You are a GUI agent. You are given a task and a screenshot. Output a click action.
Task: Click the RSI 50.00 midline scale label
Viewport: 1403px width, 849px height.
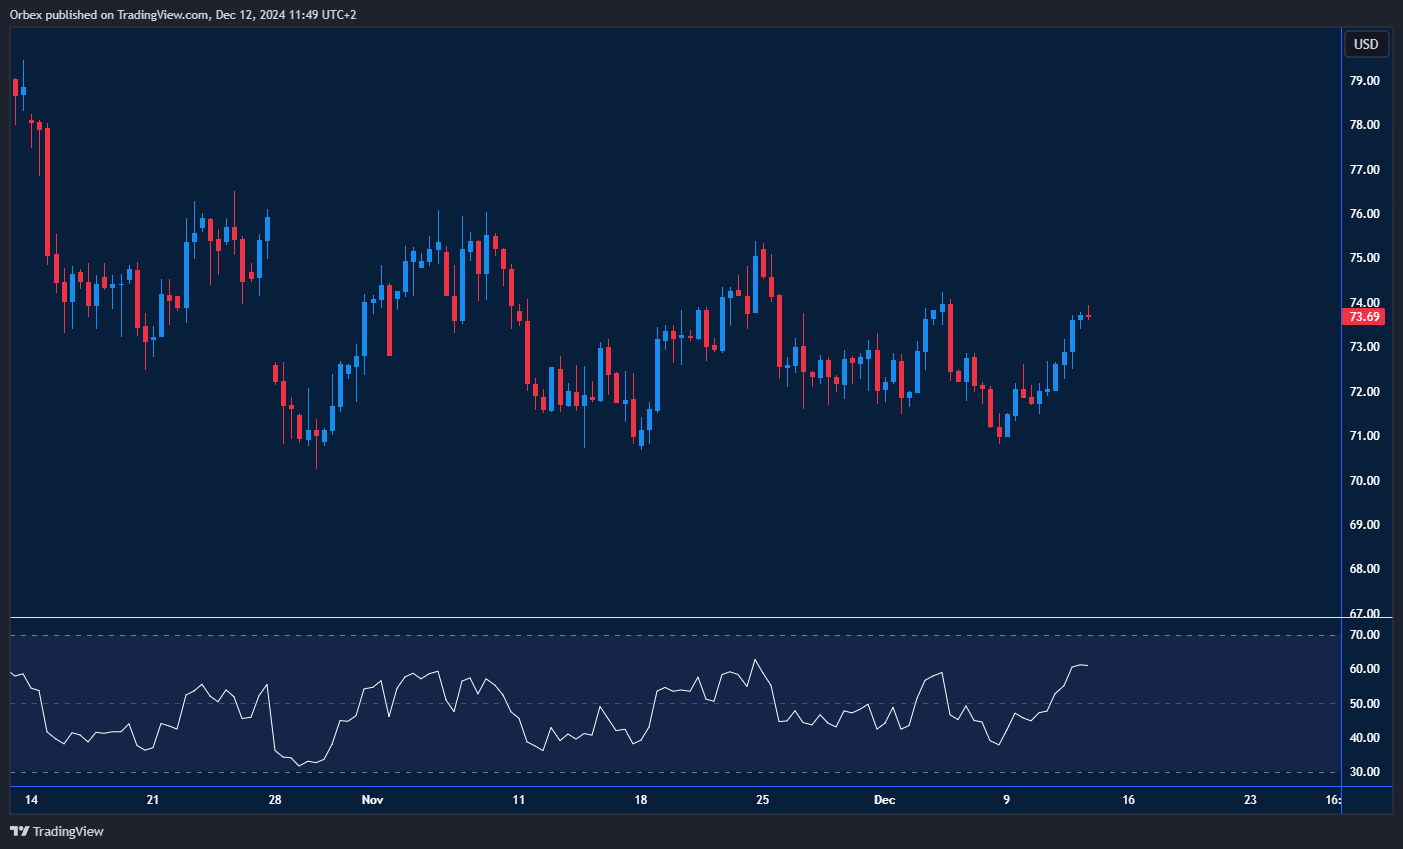(x=1364, y=704)
